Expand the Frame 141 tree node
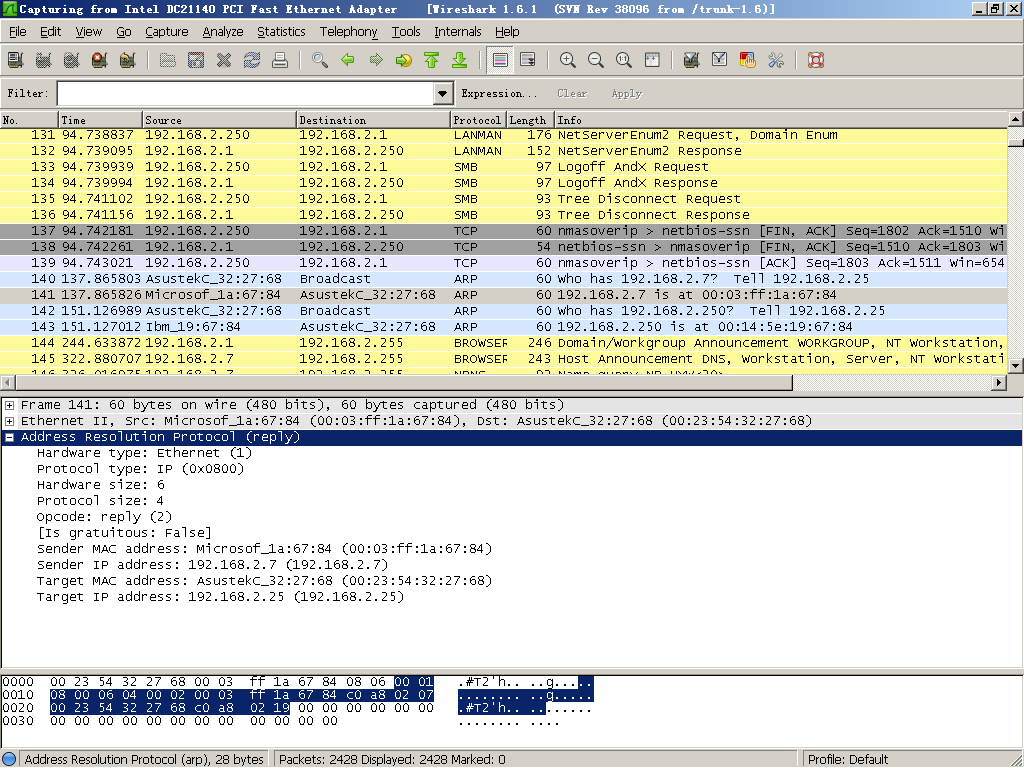Viewport: 1024px width, 768px height. (x=10, y=405)
